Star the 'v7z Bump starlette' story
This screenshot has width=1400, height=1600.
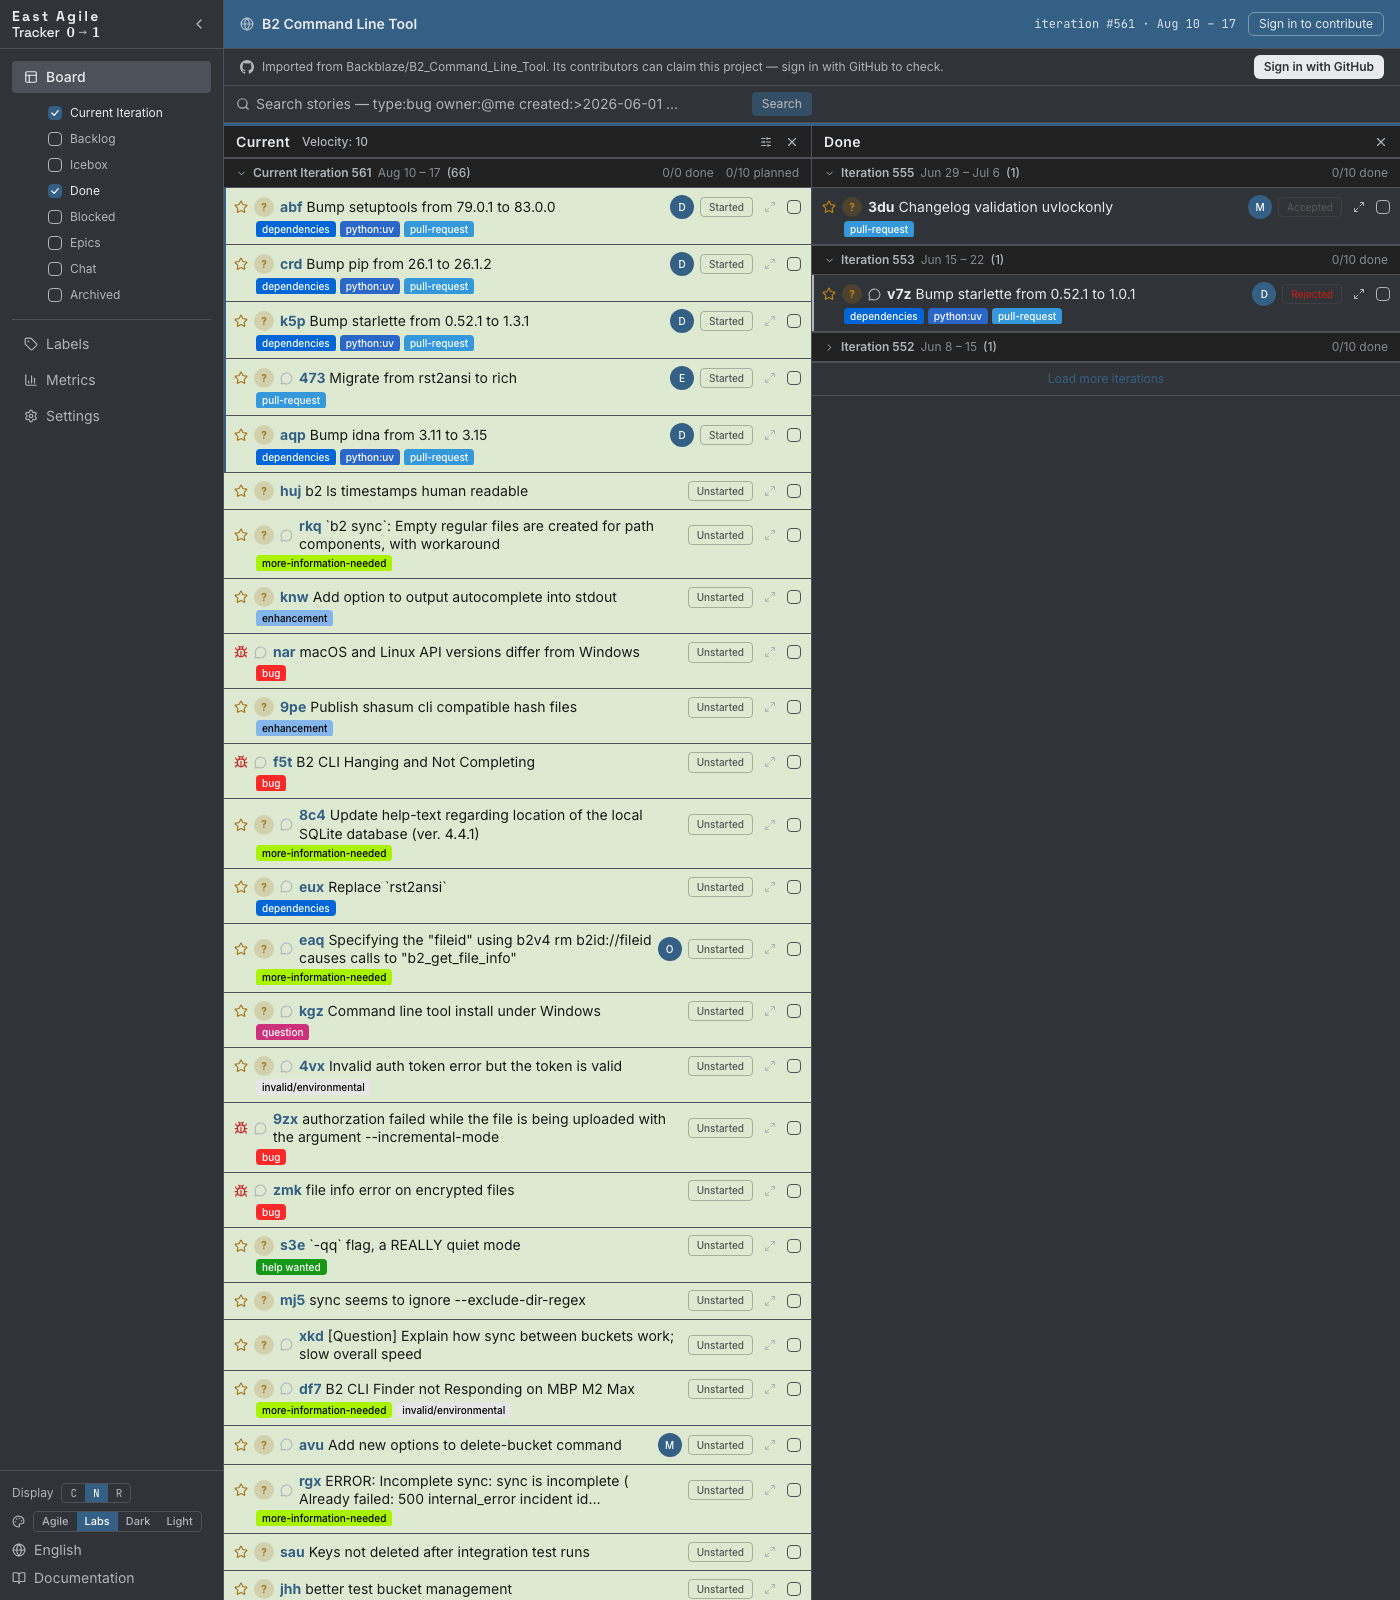click(829, 294)
